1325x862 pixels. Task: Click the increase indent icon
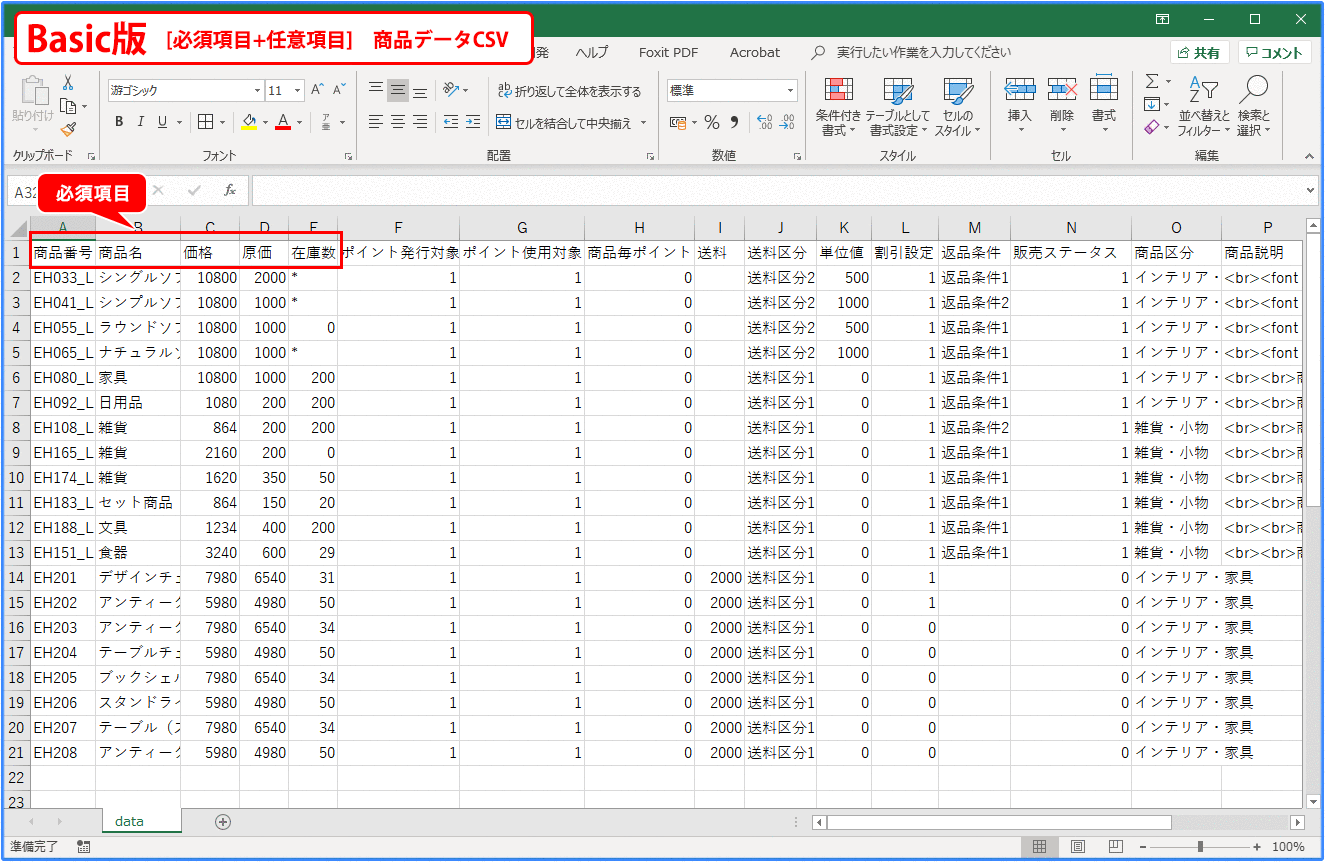pyautogui.click(x=472, y=122)
